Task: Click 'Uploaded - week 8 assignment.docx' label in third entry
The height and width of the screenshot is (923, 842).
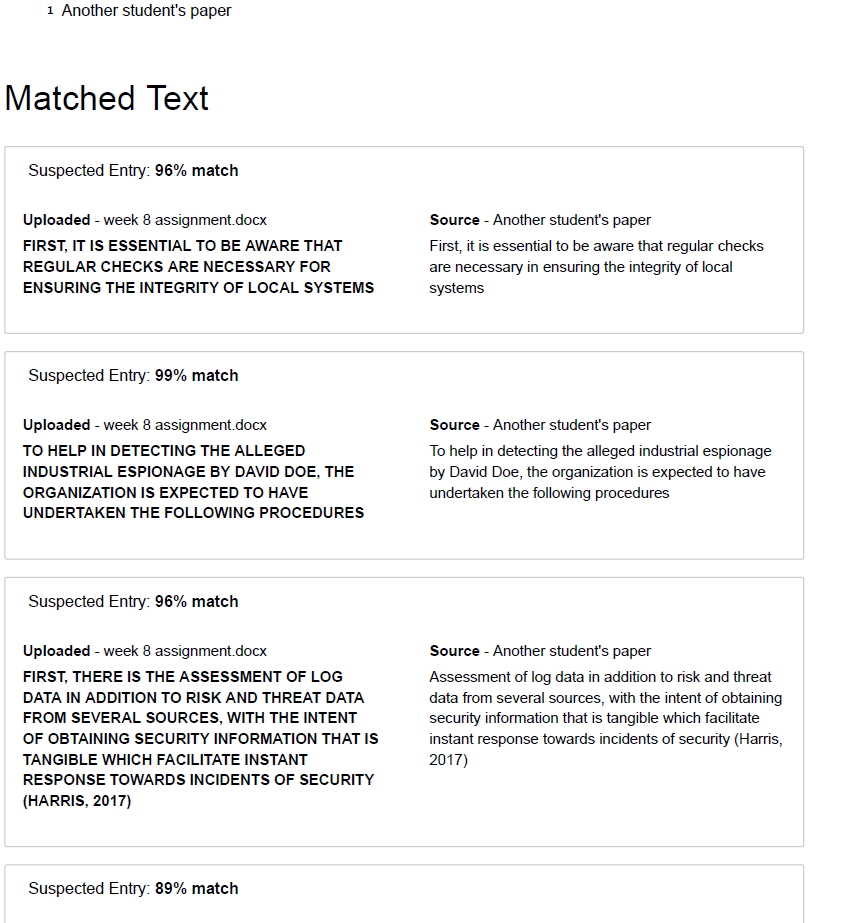Action: (x=145, y=651)
